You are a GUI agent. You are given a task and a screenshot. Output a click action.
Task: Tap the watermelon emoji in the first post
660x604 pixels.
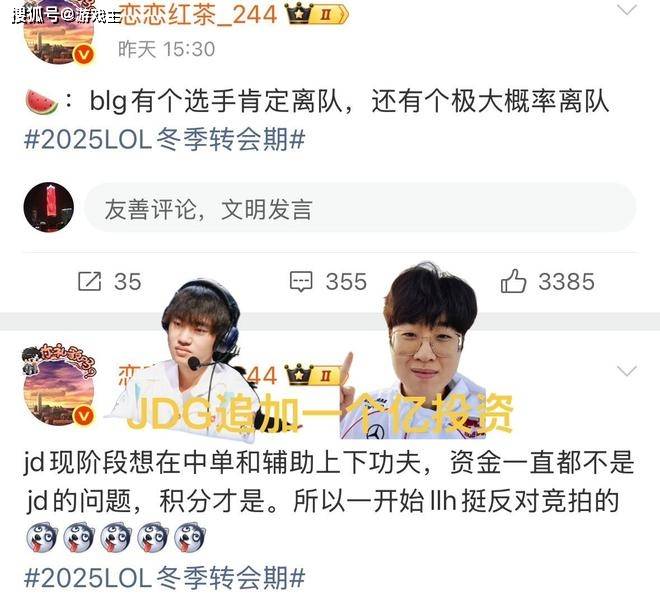(42, 101)
